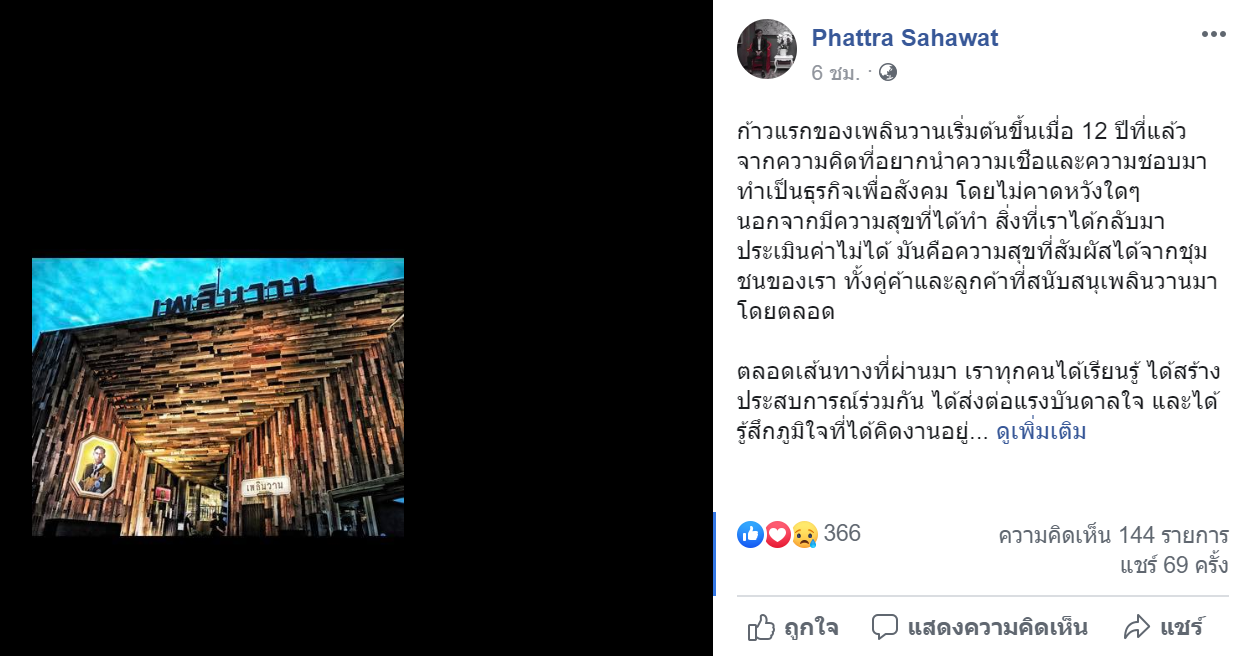Click the wooden building photo
Viewport: 1246px width, 656px height.
pos(218,397)
